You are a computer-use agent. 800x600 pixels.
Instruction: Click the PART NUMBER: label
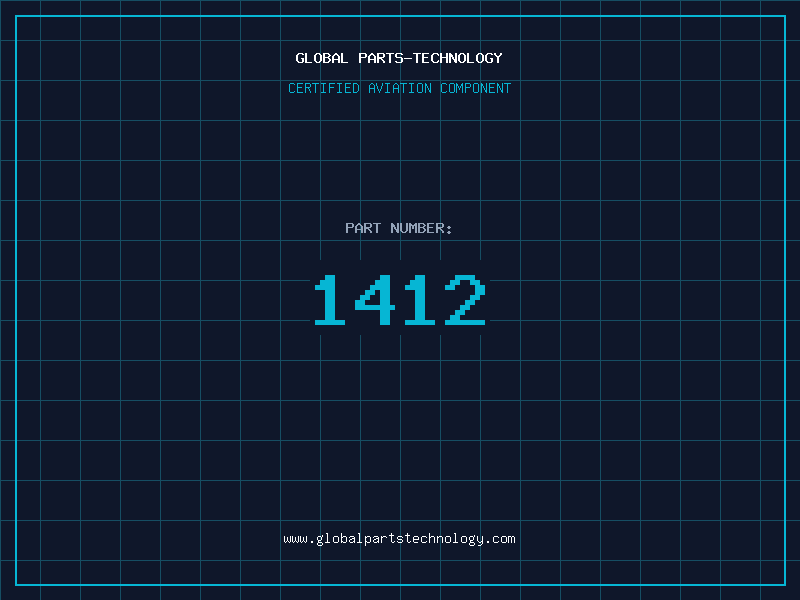click(x=399, y=228)
